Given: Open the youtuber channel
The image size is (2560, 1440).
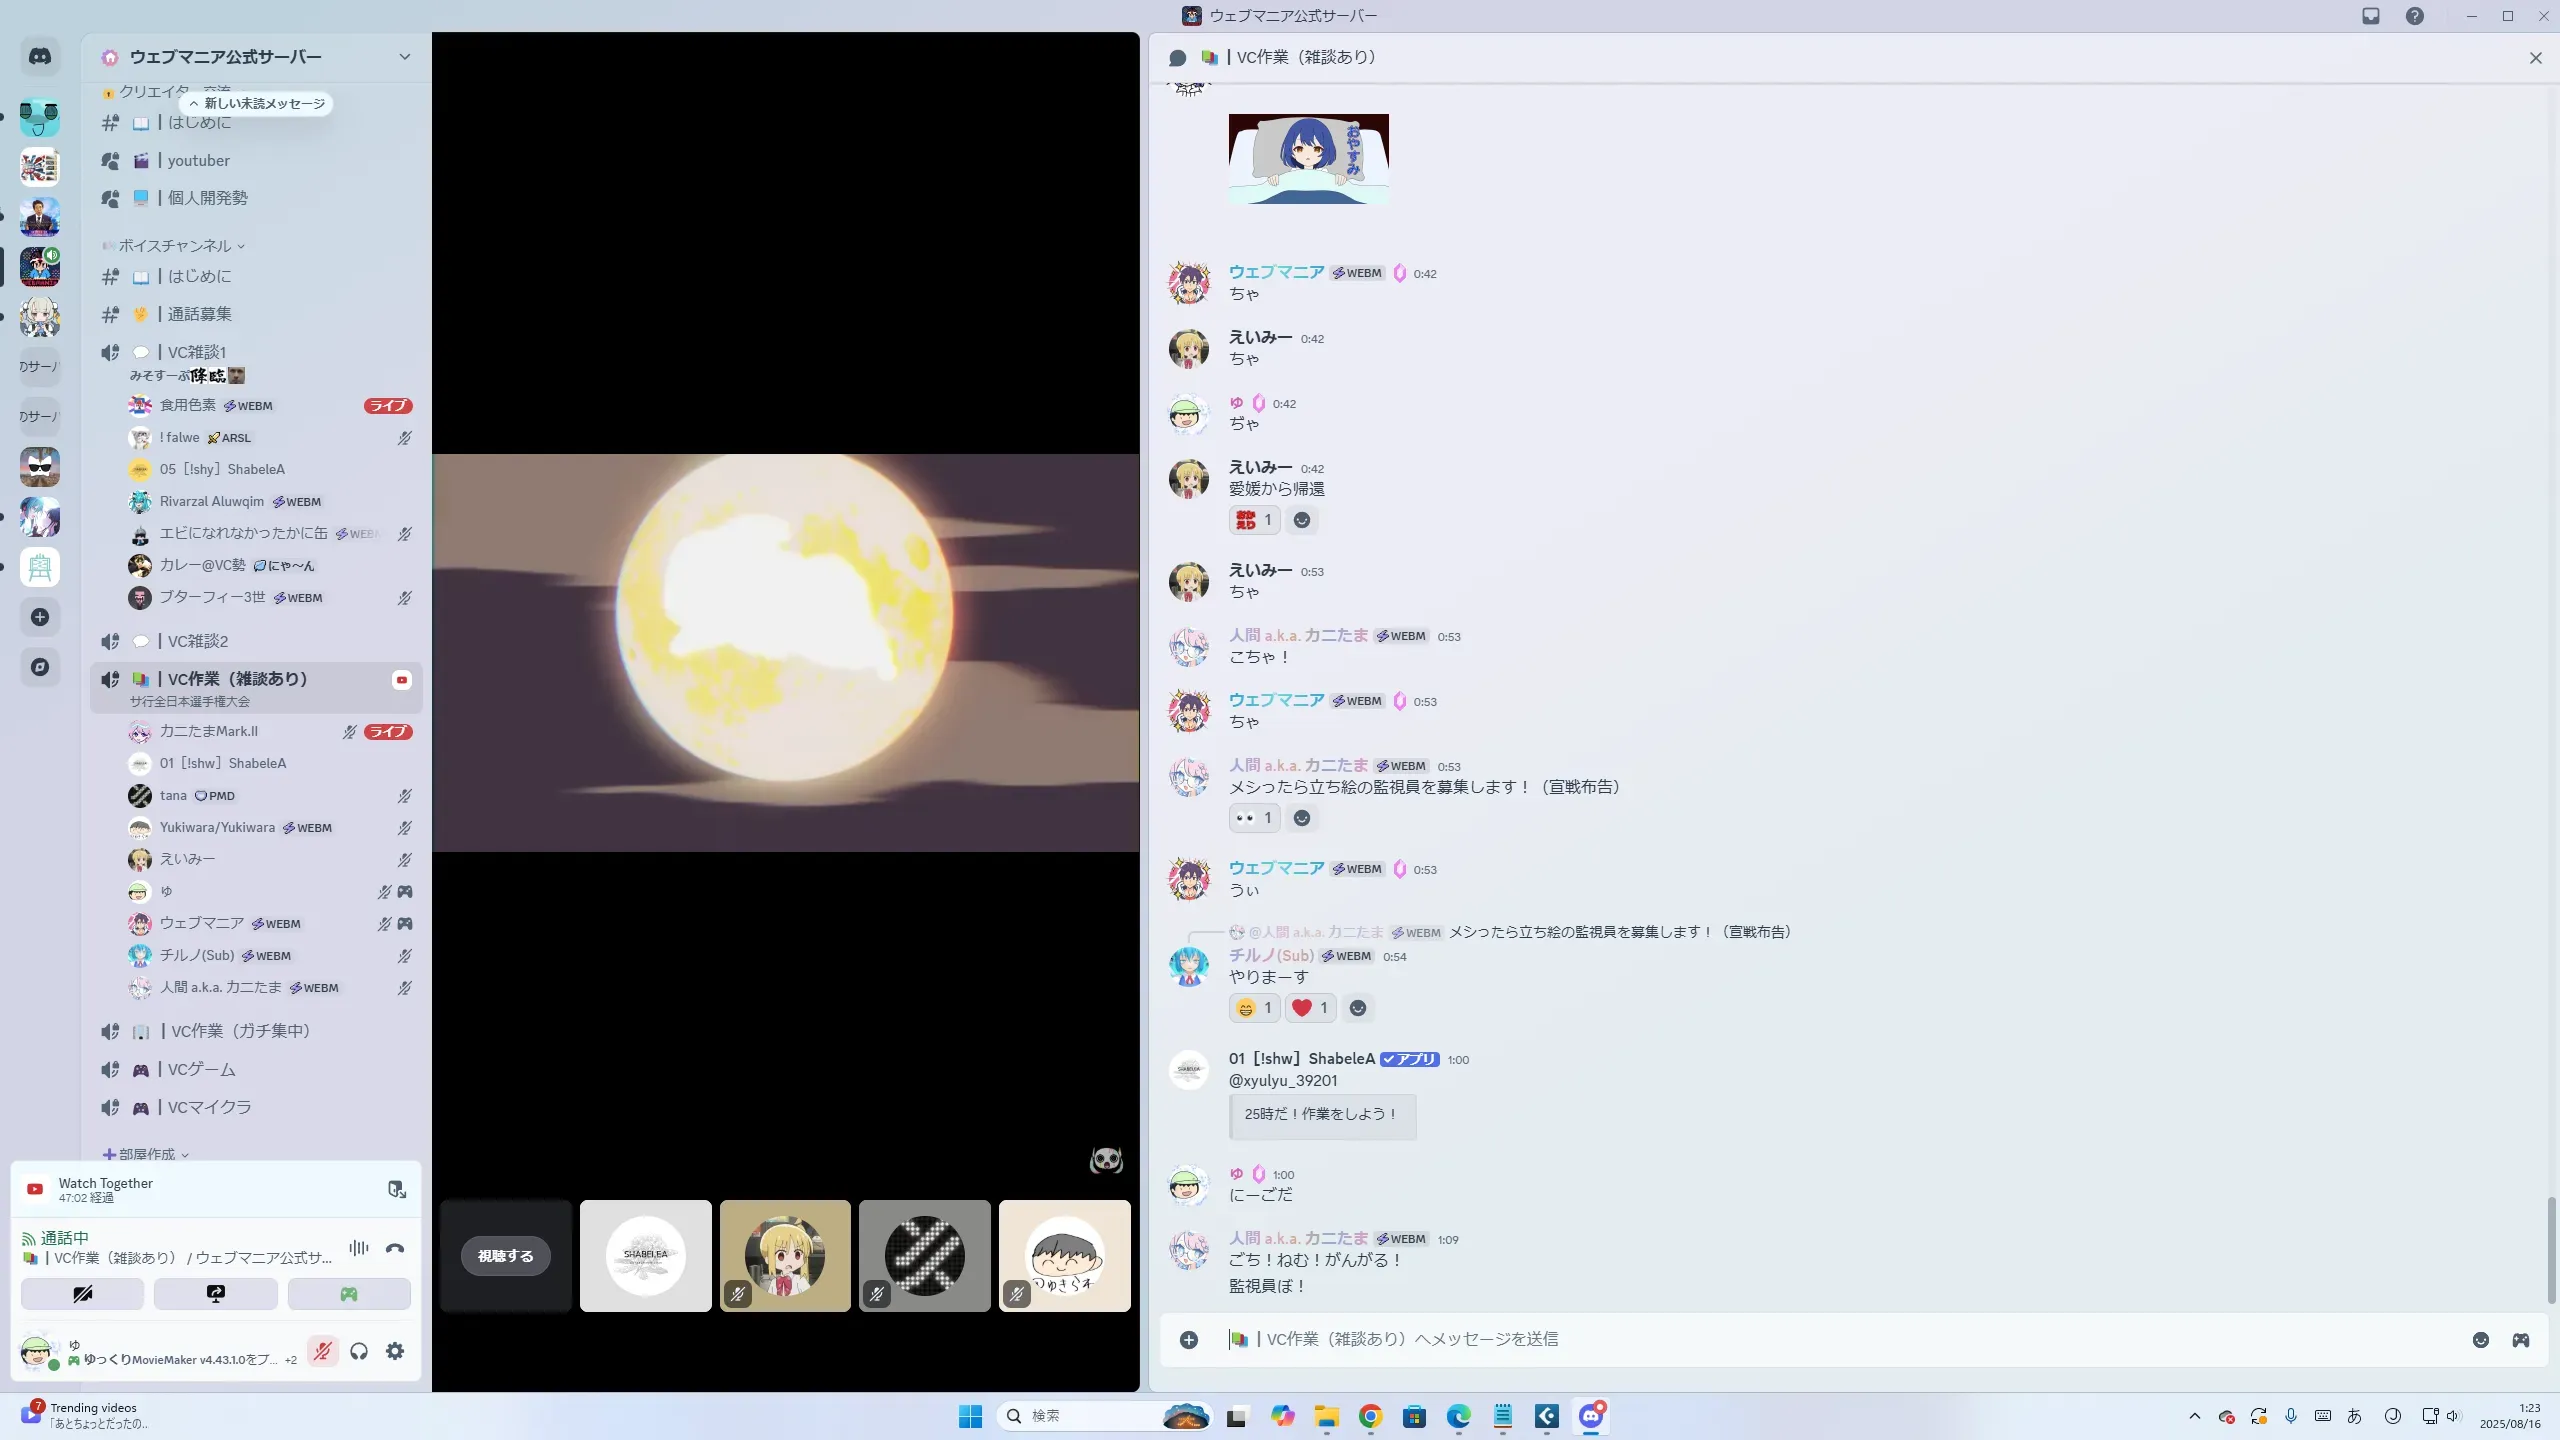Looking at the screenshot, I should (x=199, y=161).
